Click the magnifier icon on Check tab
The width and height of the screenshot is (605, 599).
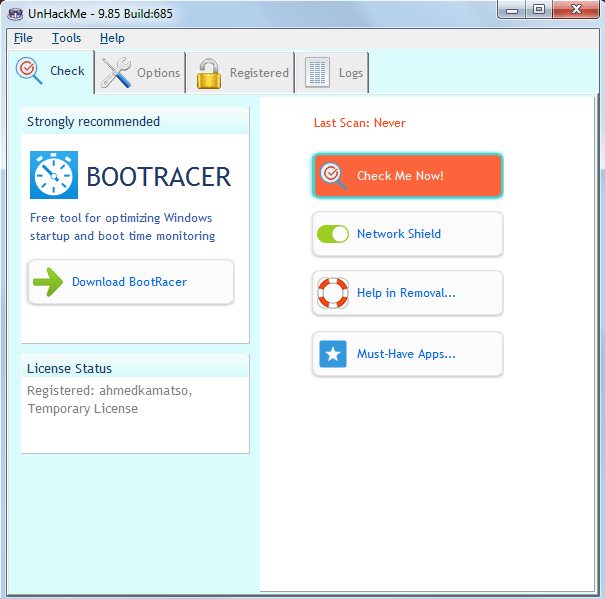29,71
